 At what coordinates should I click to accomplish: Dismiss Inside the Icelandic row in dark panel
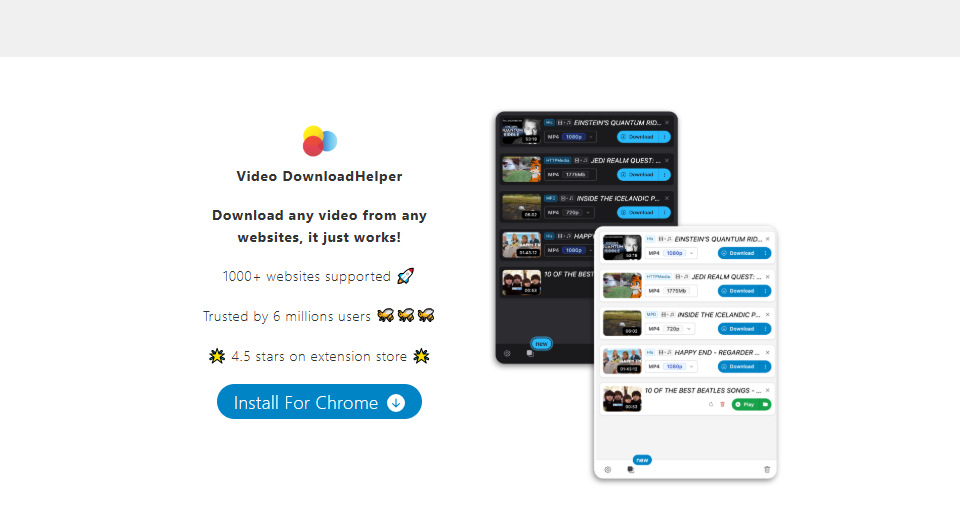pos(667,198)
